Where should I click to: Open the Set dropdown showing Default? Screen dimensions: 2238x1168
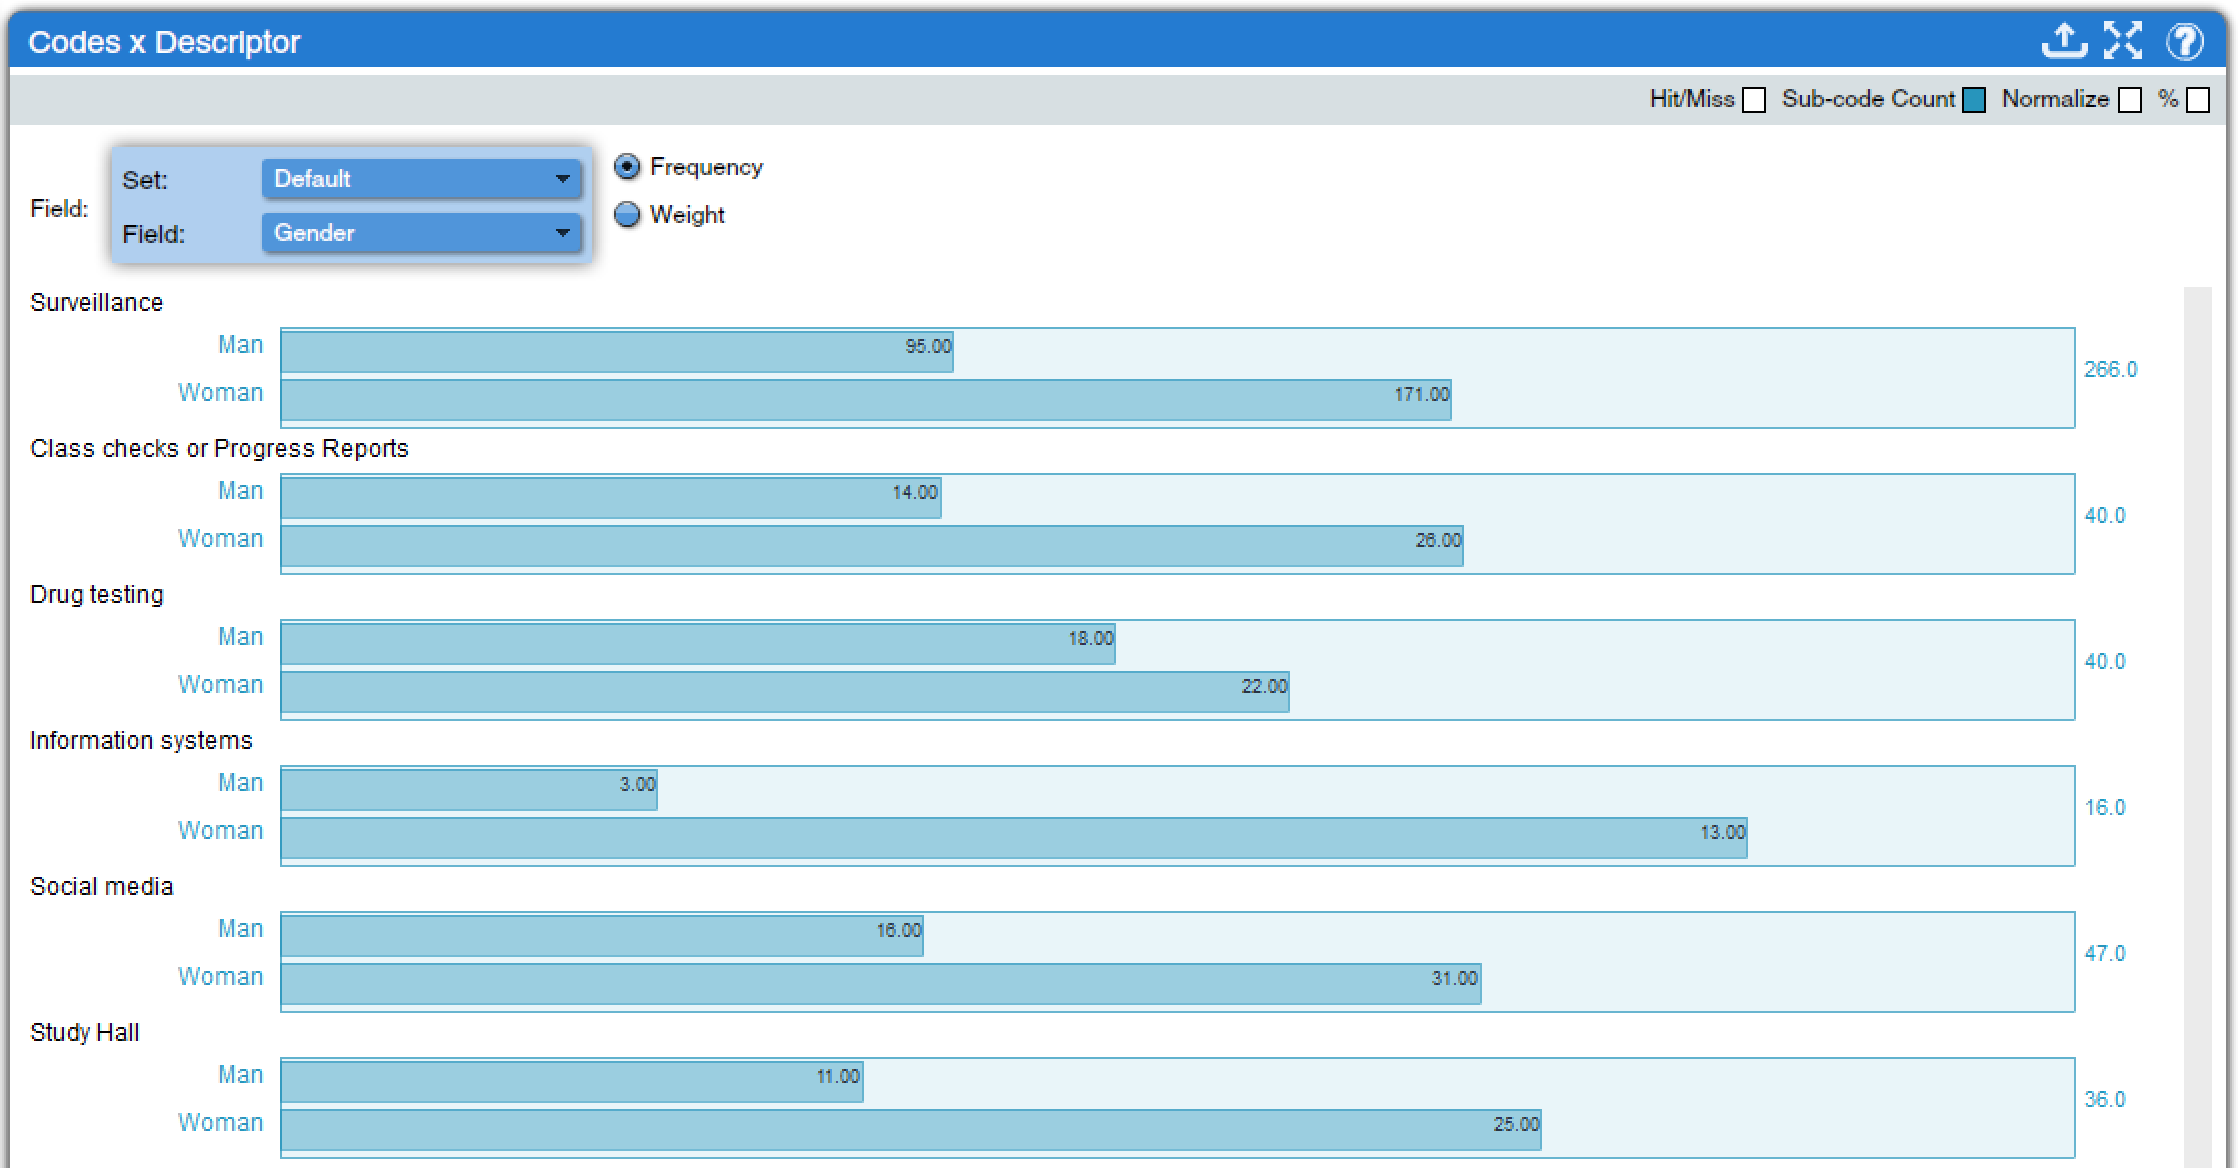(x=421, y=179)
